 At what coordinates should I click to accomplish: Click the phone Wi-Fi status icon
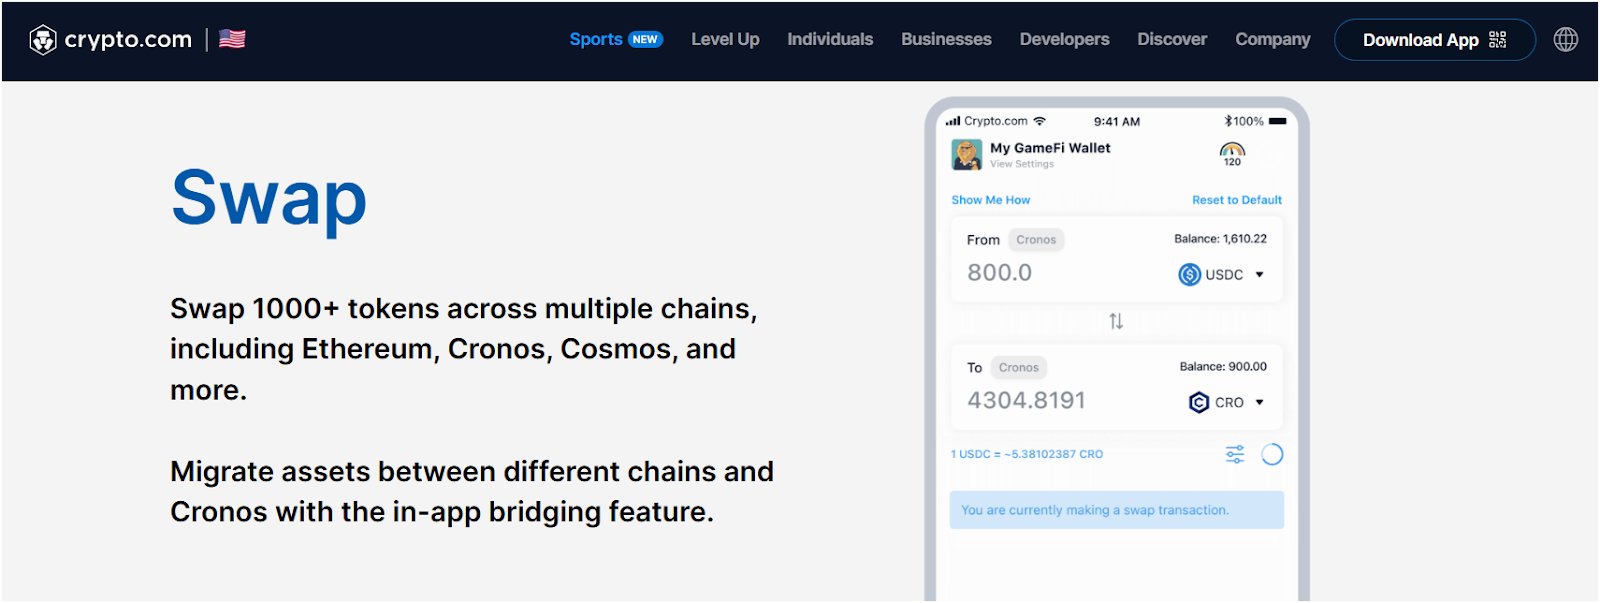[x=1040, y=121]
